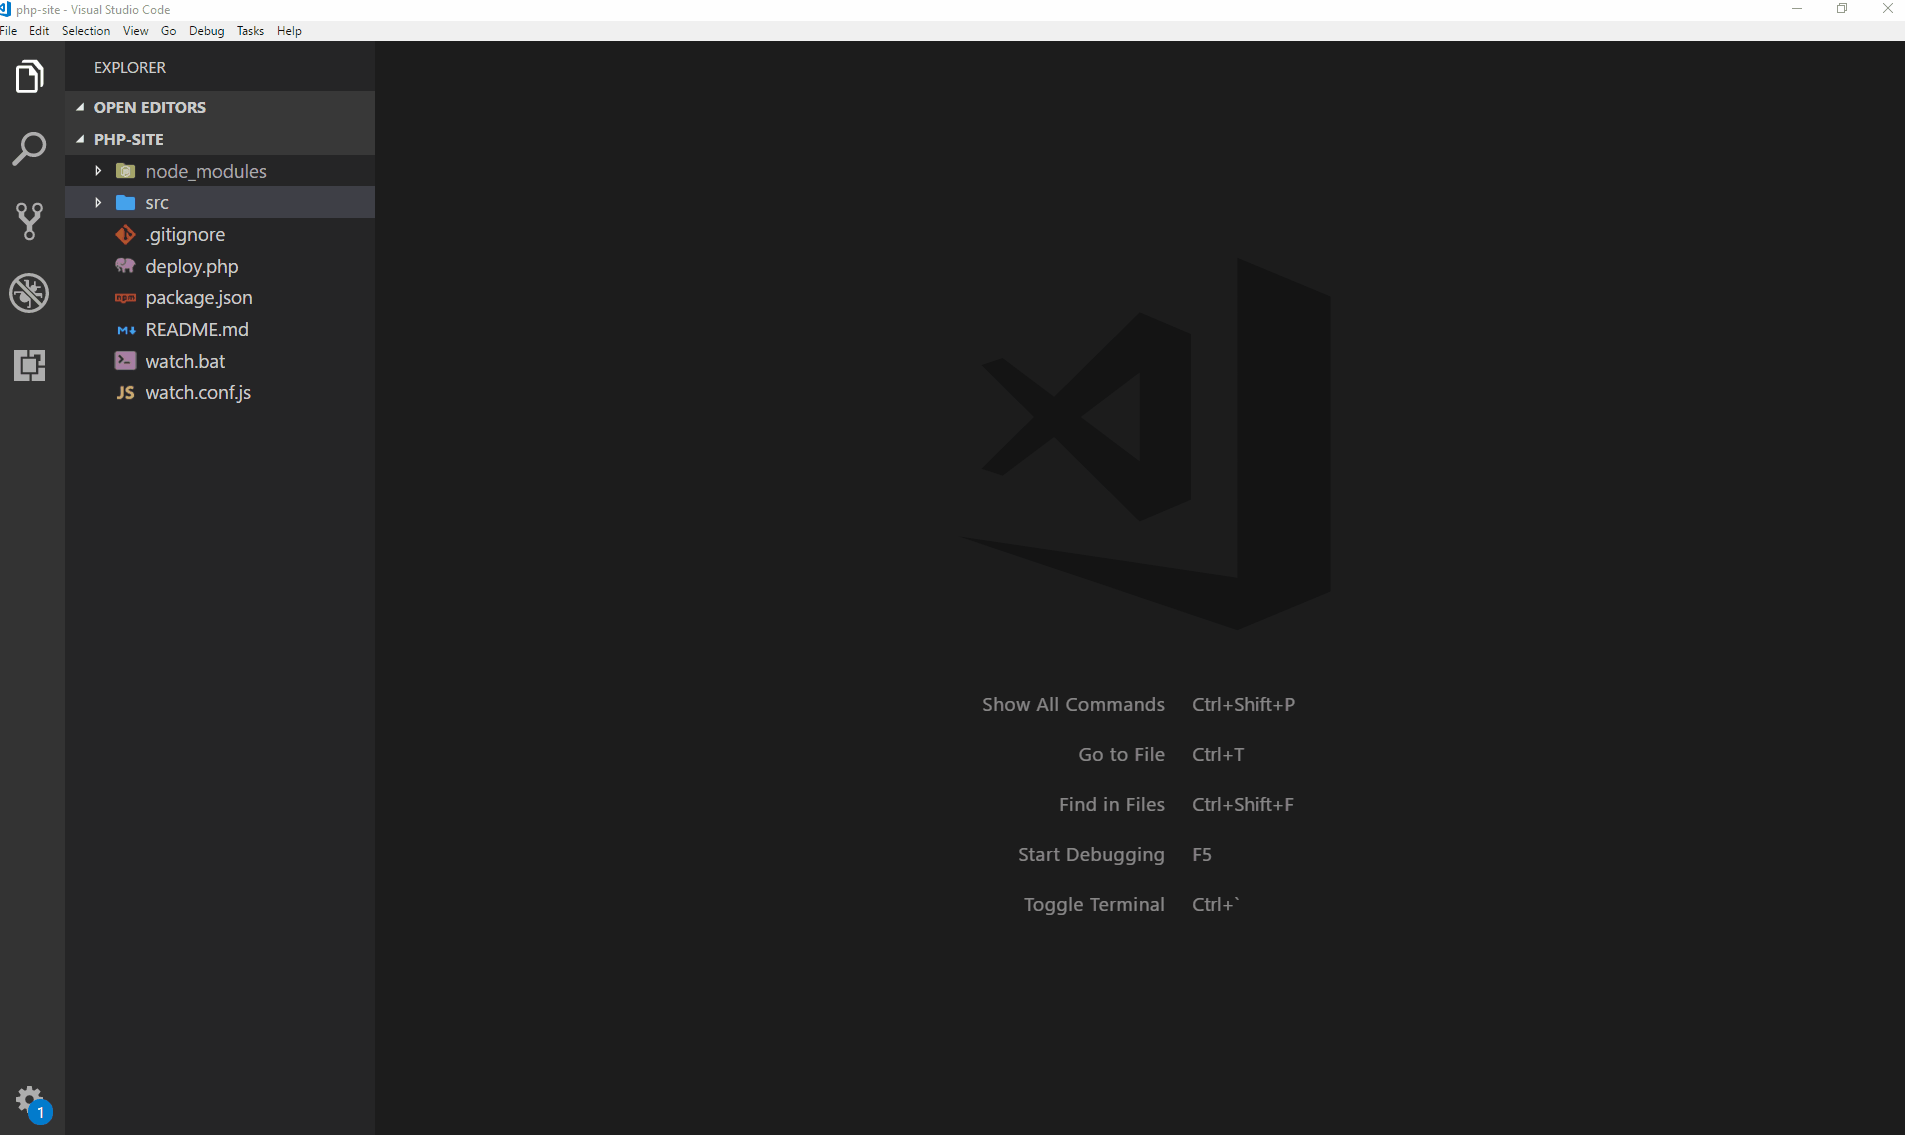1905x1135 pixels.
Task: Click the git icon beside .gitignore
Action: [126, 235]
